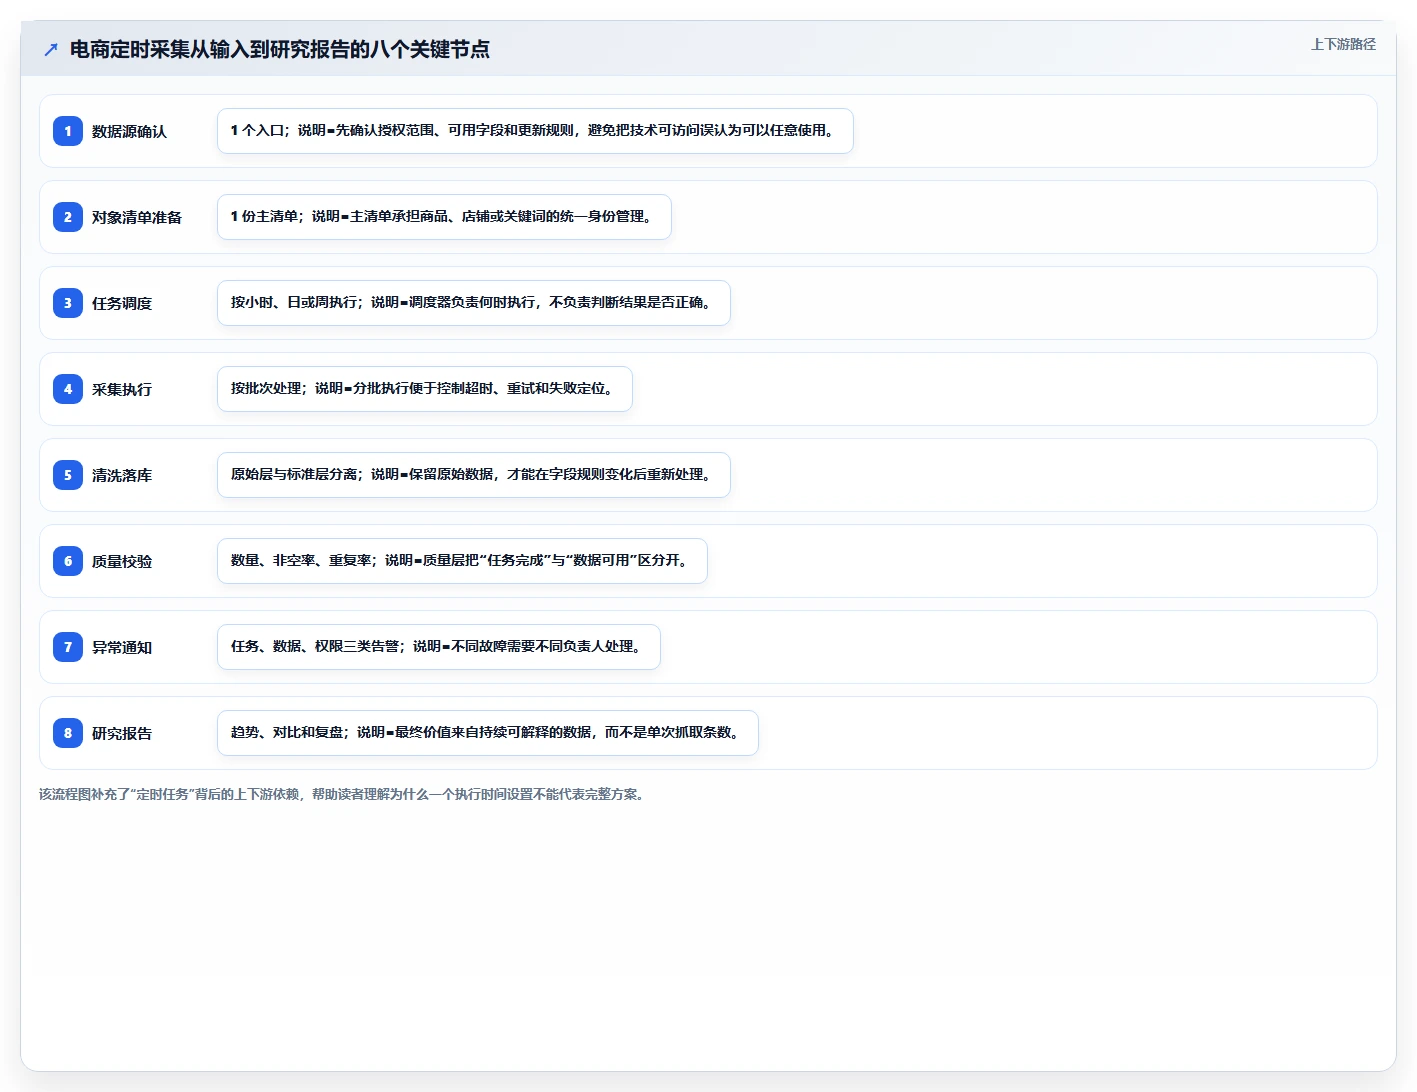The image size is (1417, 1092).
Task: Click the description starting 趋势、对比和复盘
Action: [488, 733]
